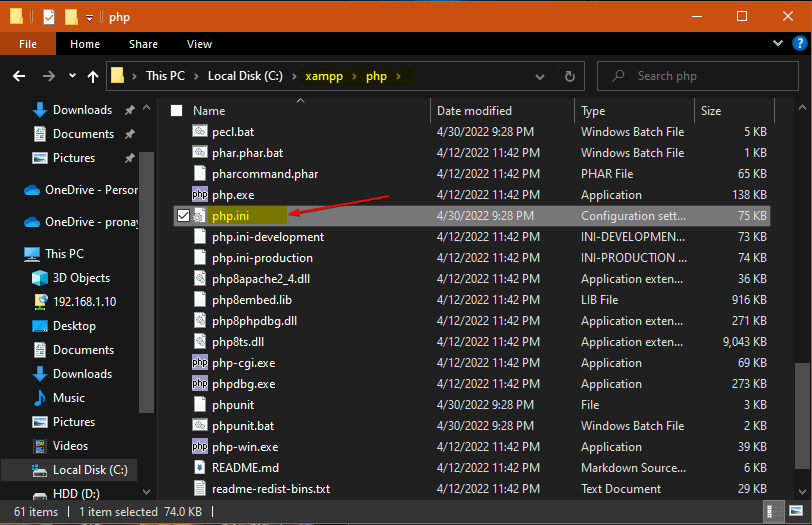Click 'Local Disk (C:)' in breadcrumb

click(x=245, y=76)
